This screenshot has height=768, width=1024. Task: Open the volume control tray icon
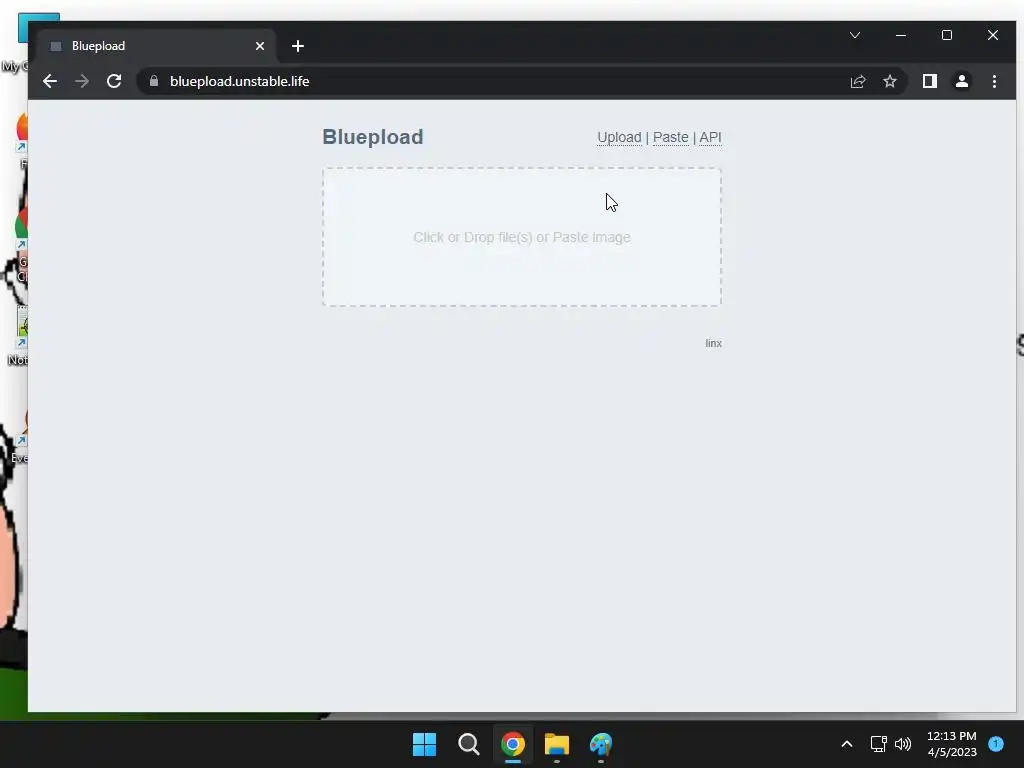tap(903, 744)
